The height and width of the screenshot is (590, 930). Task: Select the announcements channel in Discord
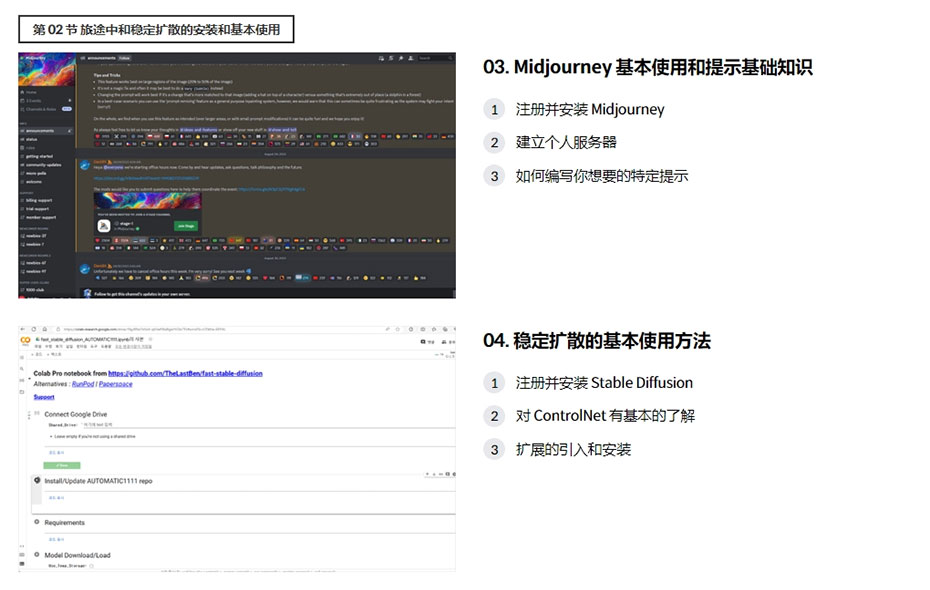pos(46,130)
